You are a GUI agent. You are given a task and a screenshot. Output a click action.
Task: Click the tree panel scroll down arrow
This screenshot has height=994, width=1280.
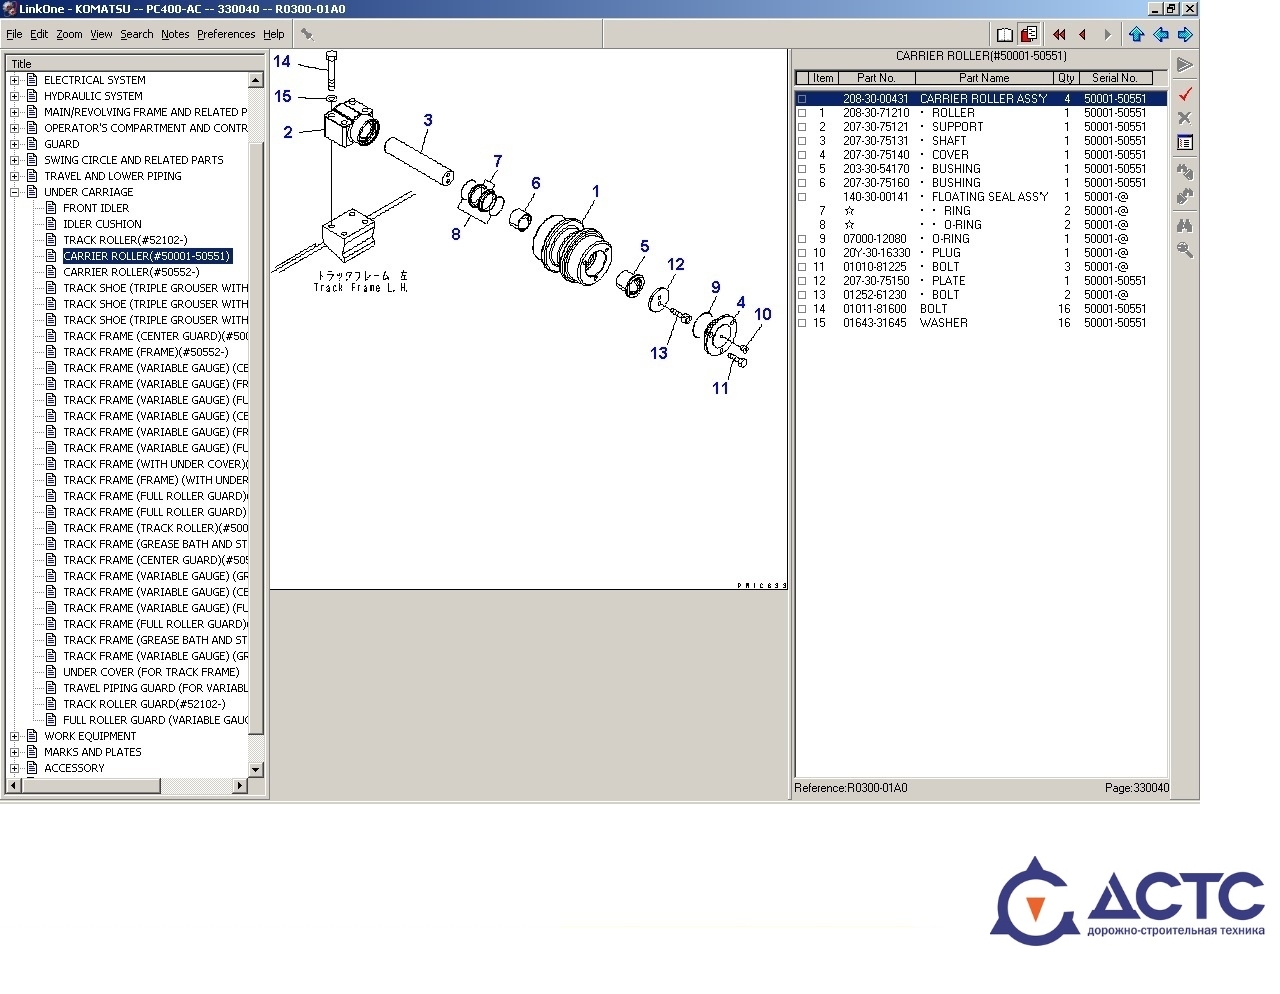256,770
